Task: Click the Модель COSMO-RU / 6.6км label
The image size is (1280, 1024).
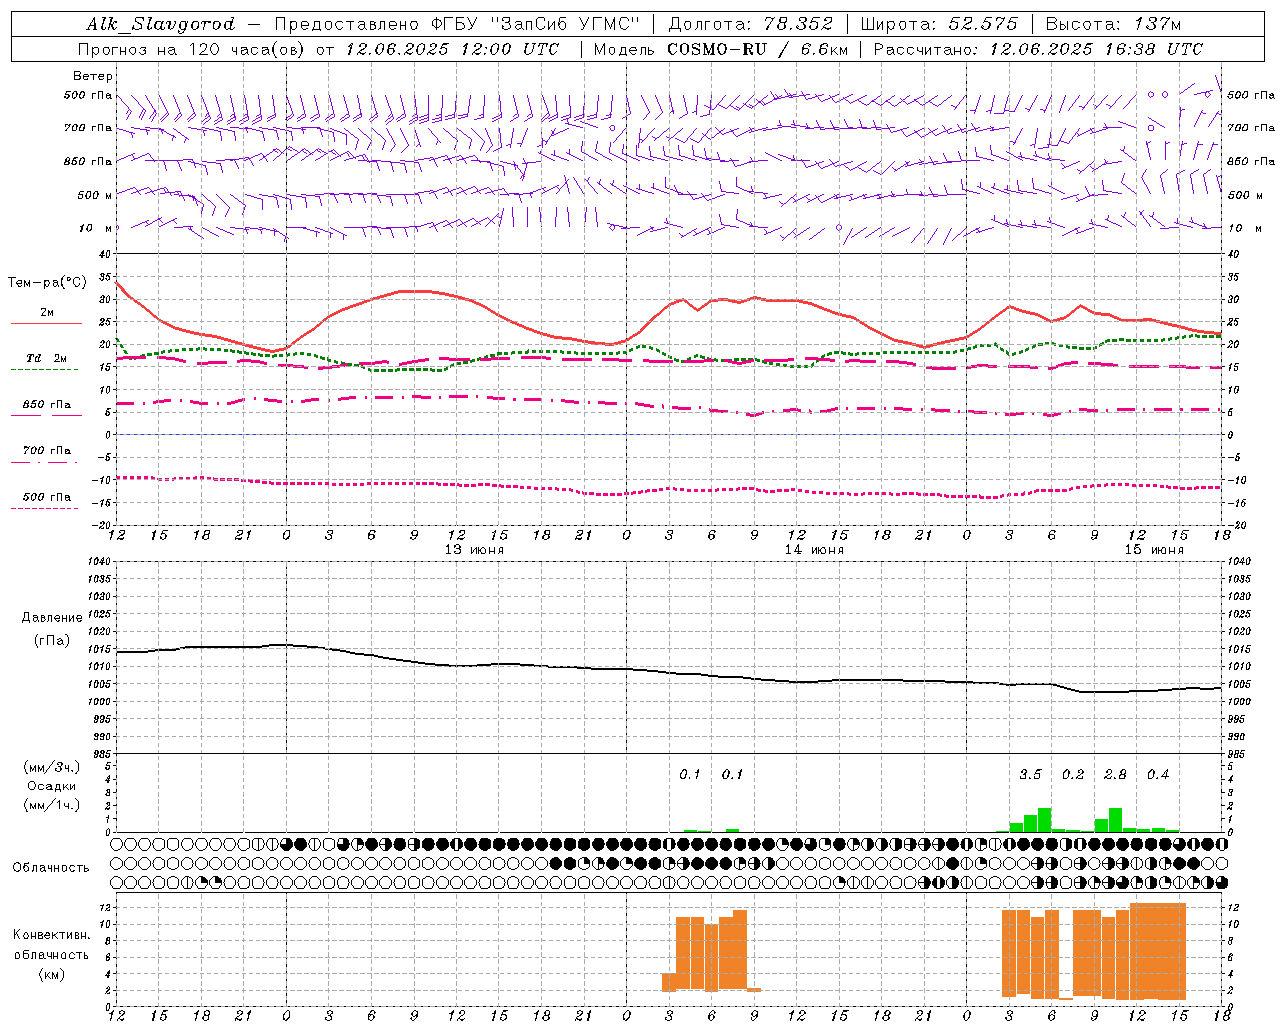Action: click(720, 49)
